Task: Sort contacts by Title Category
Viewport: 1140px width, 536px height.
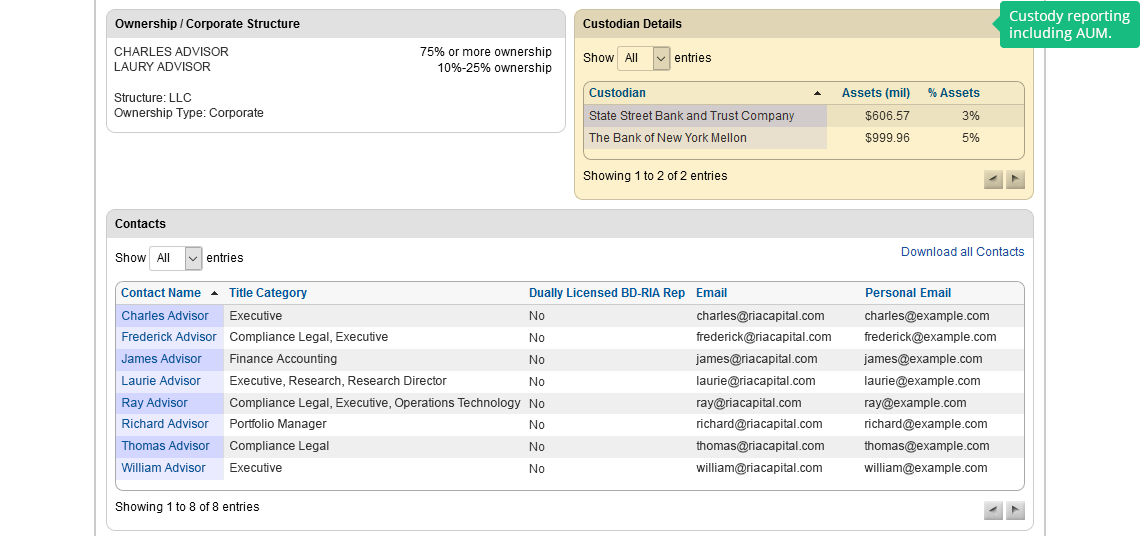Action: click(x=268, y=293)
